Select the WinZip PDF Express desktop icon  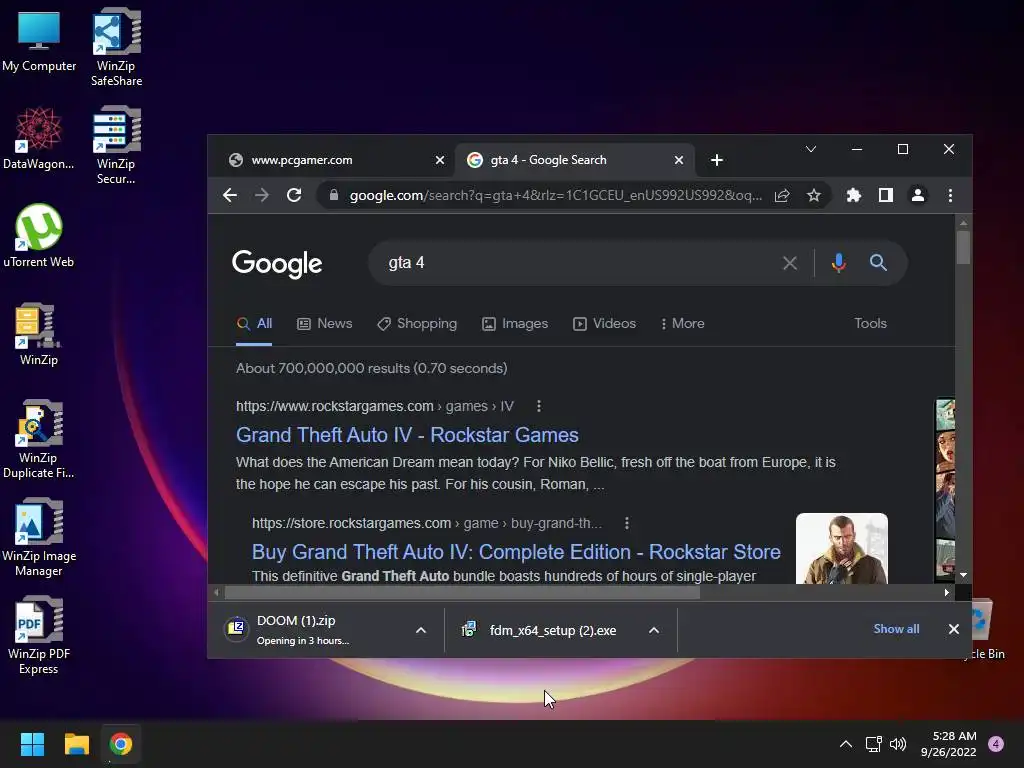[39, 635]
